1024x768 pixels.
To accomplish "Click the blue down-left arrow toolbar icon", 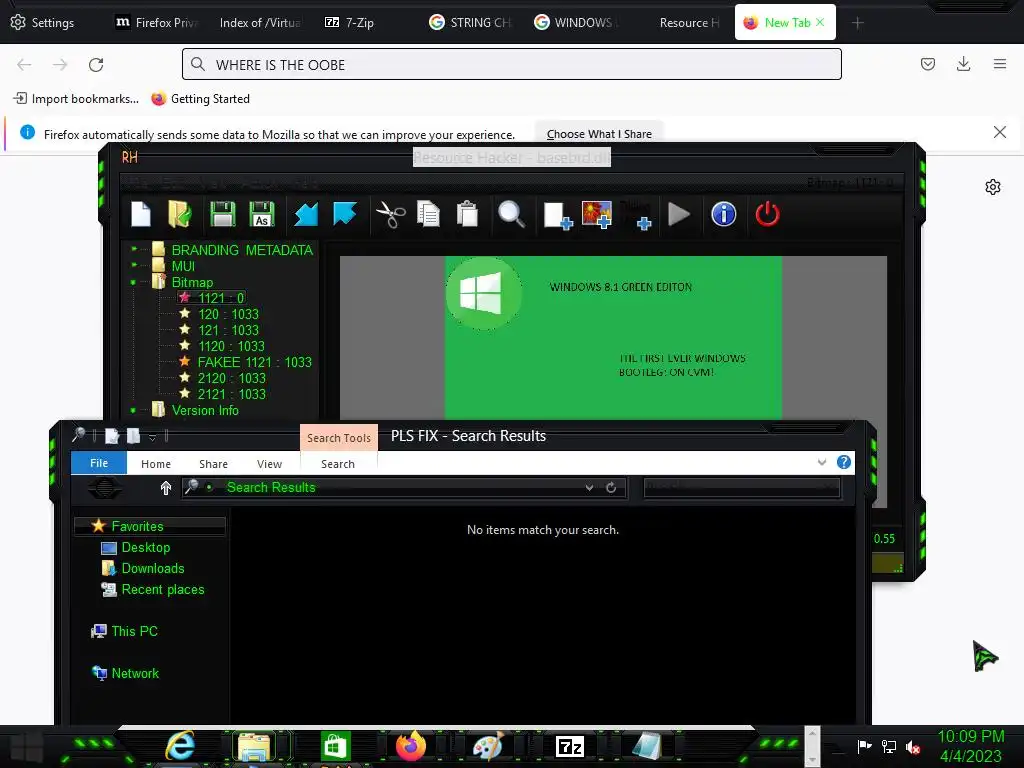I will click(306, 214).
